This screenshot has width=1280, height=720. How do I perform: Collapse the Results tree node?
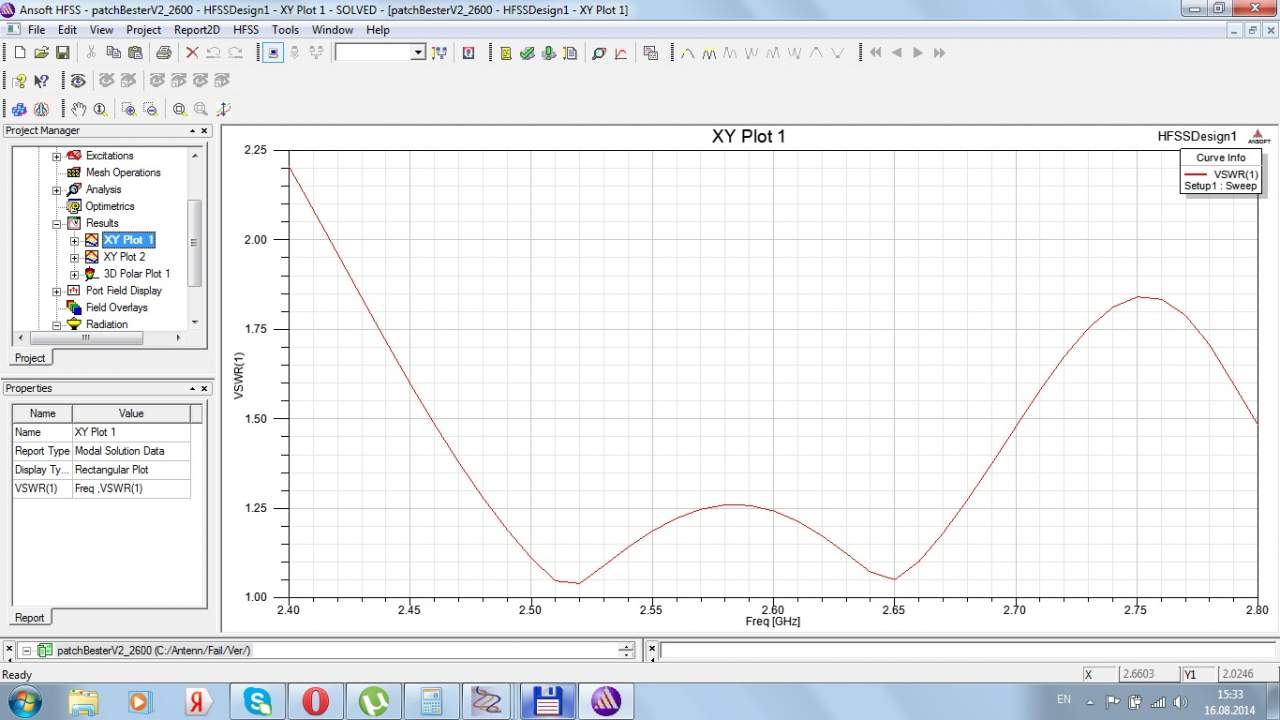click(x=57, y=224)
